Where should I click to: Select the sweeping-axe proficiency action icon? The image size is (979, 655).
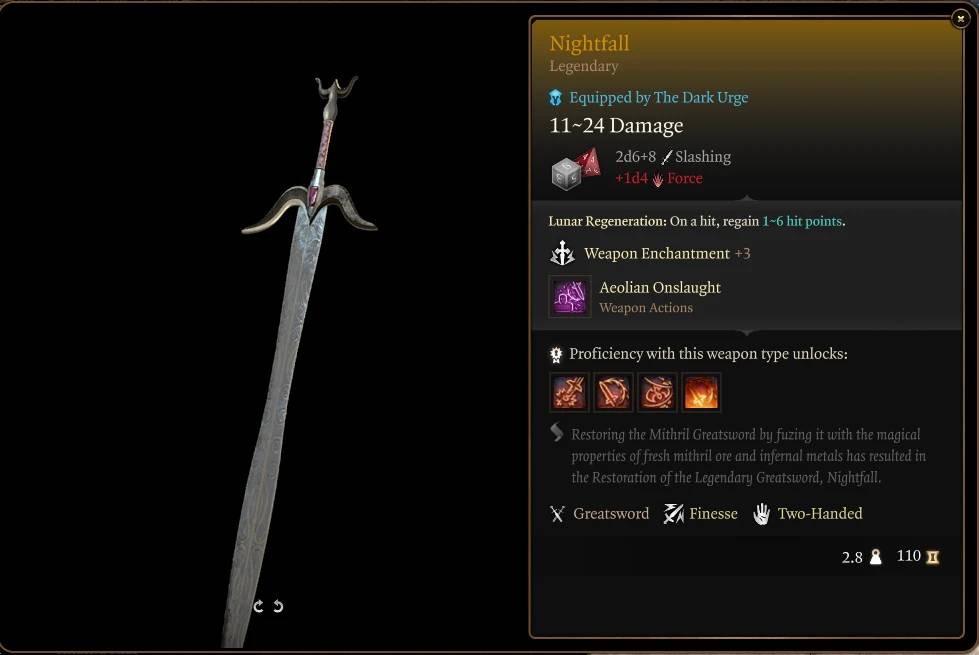point(657,392)
